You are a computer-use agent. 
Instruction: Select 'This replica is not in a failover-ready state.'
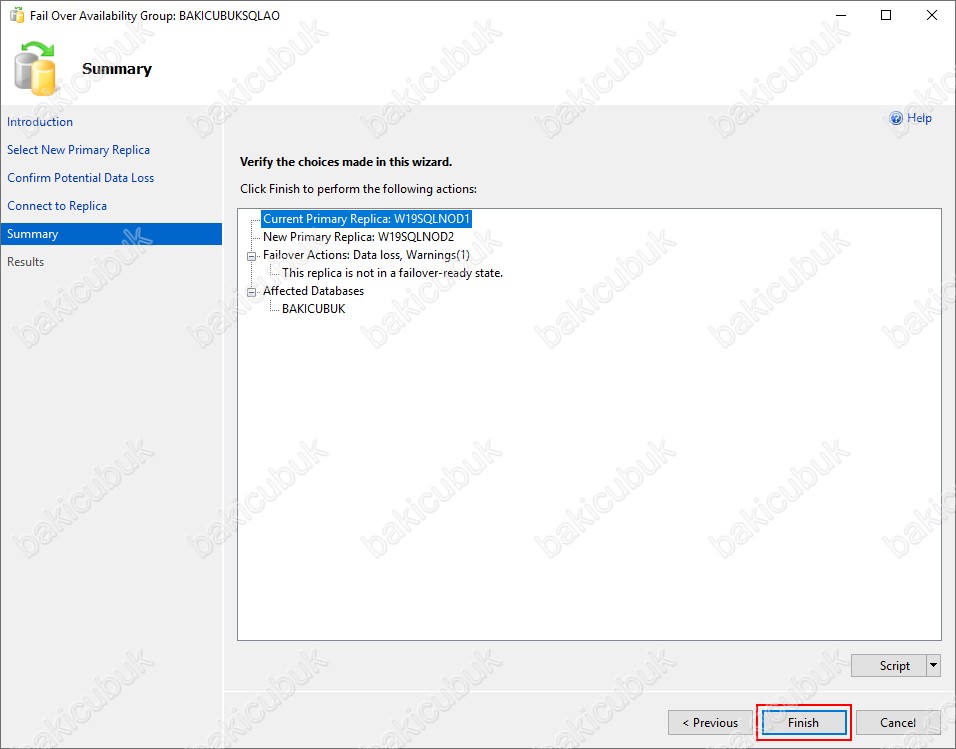(x=392, y=273)
